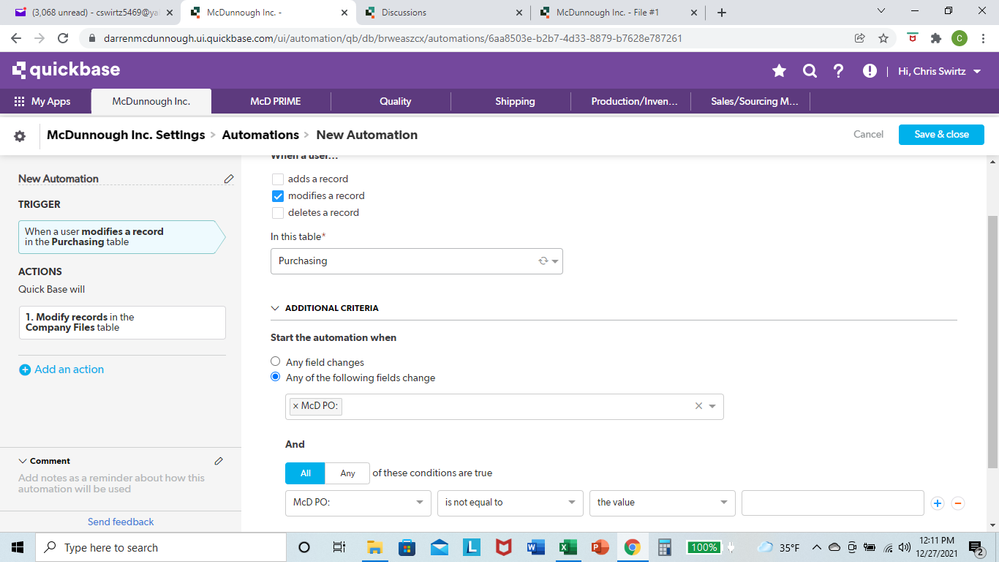The height and width of the screenshot is (562, 999).
Task: Bookmark this page star icon
Action: point(883,38)
